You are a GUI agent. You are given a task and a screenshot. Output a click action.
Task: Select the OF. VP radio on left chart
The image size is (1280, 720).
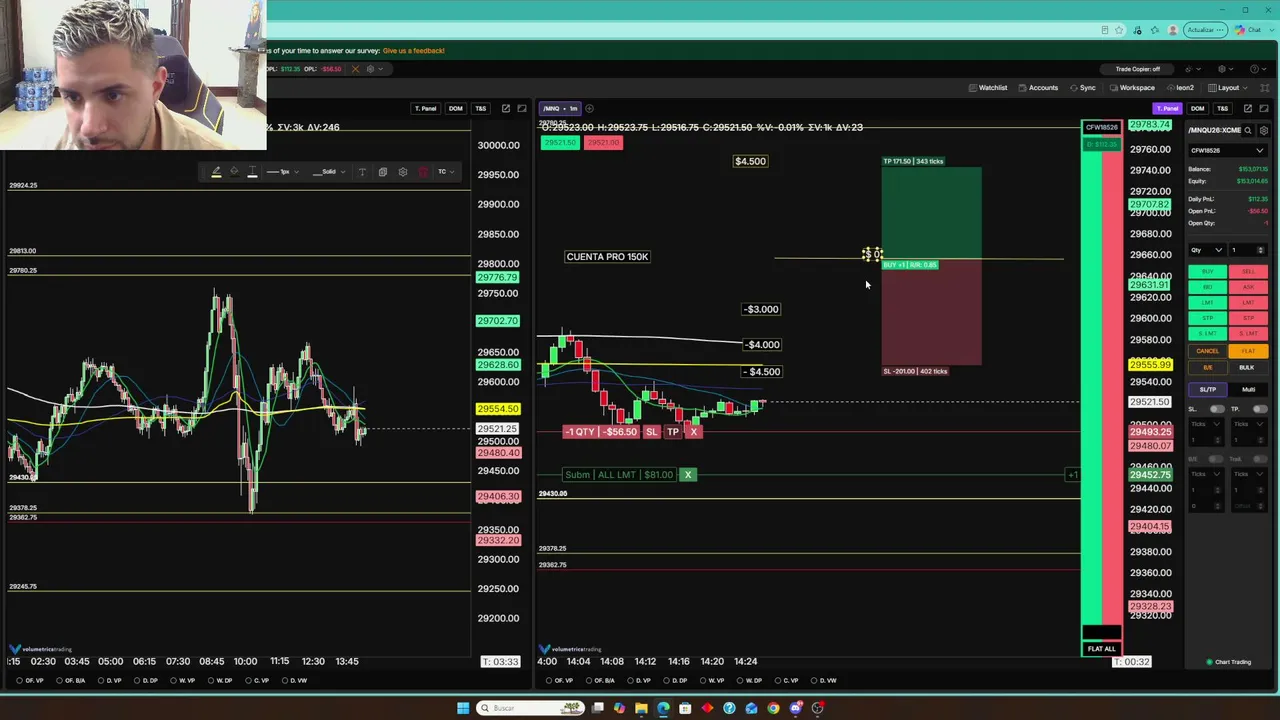[x=30, y=681]
